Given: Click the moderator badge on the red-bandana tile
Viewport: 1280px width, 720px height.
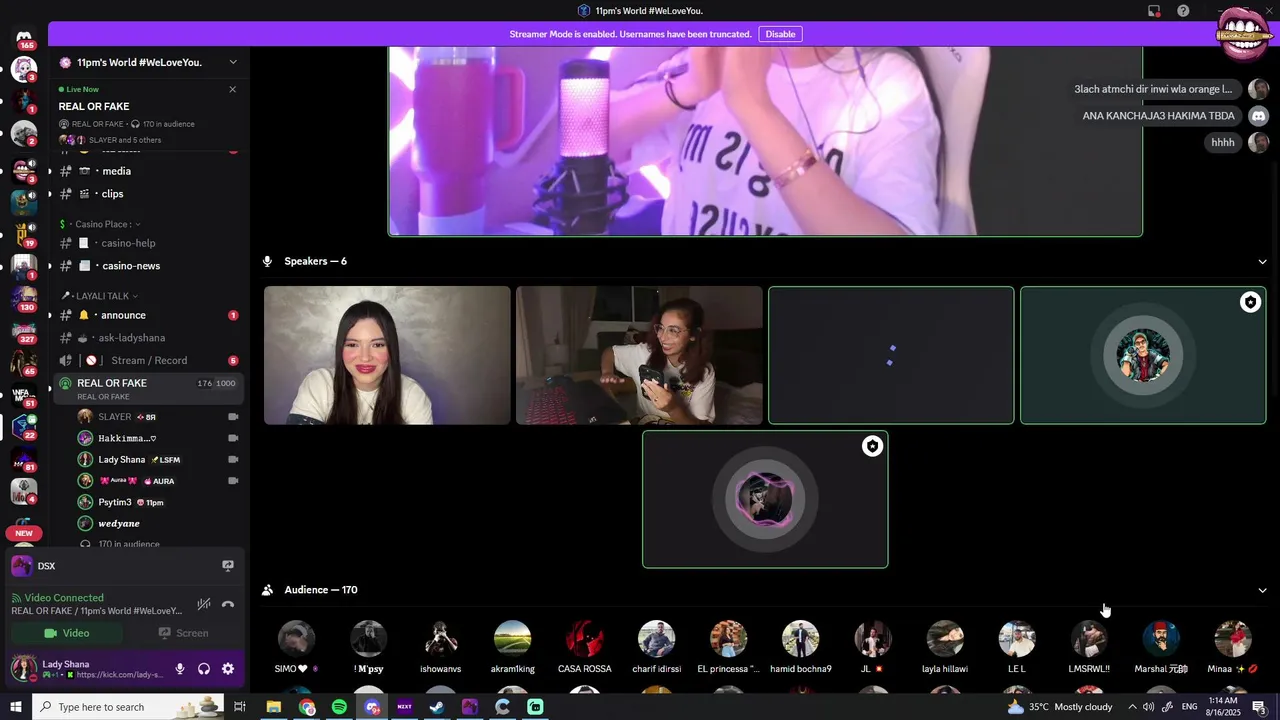Looking at the screenshot, I should pyautogui.click(x=1250, y=302).
